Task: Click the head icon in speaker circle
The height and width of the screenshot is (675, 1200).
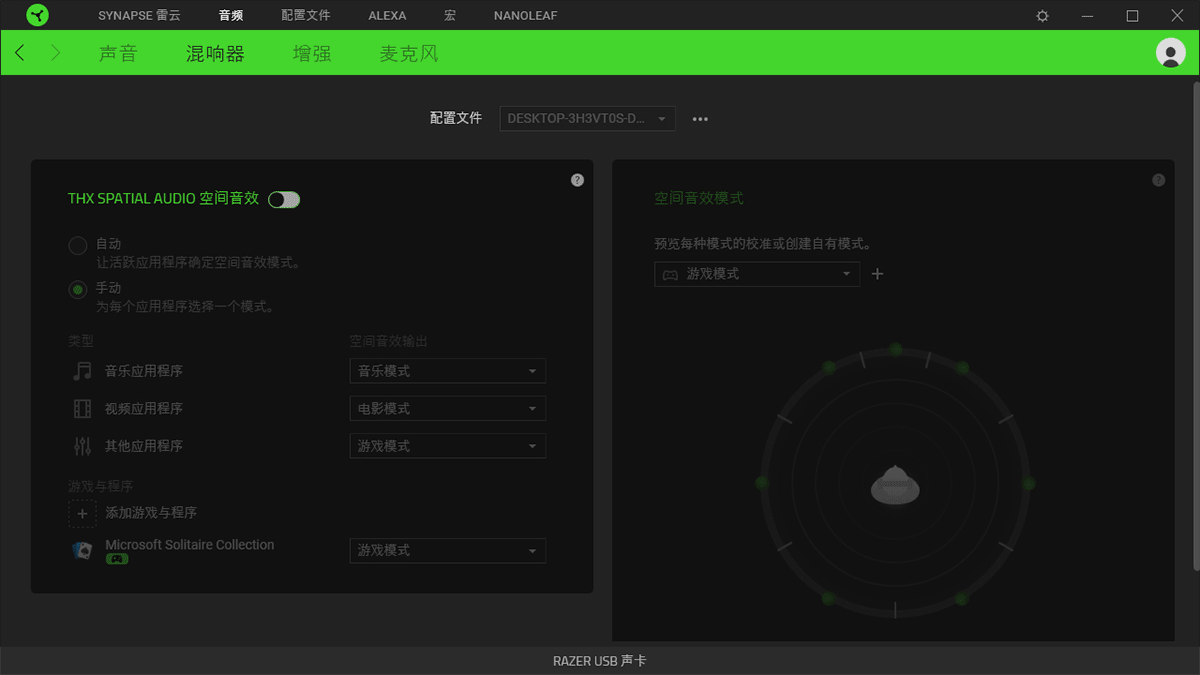Action: (895, 485)
